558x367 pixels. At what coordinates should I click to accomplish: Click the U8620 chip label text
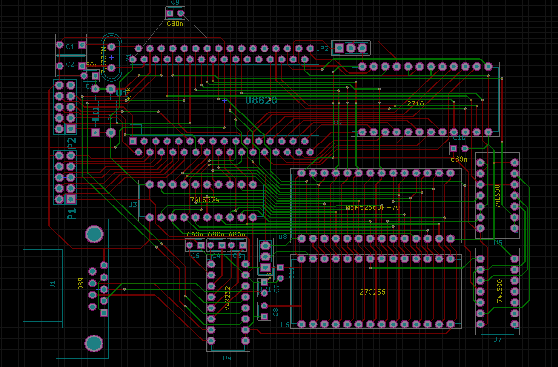coord(261,101)
